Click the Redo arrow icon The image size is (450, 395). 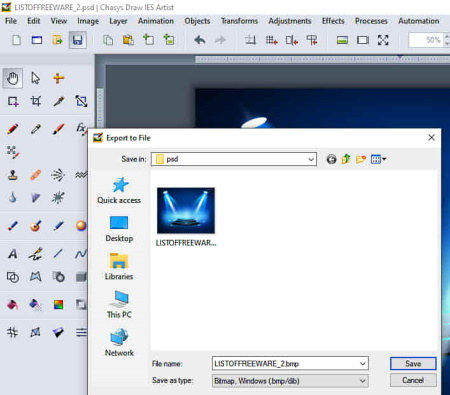pyautogui.click(x=220, y=40)
